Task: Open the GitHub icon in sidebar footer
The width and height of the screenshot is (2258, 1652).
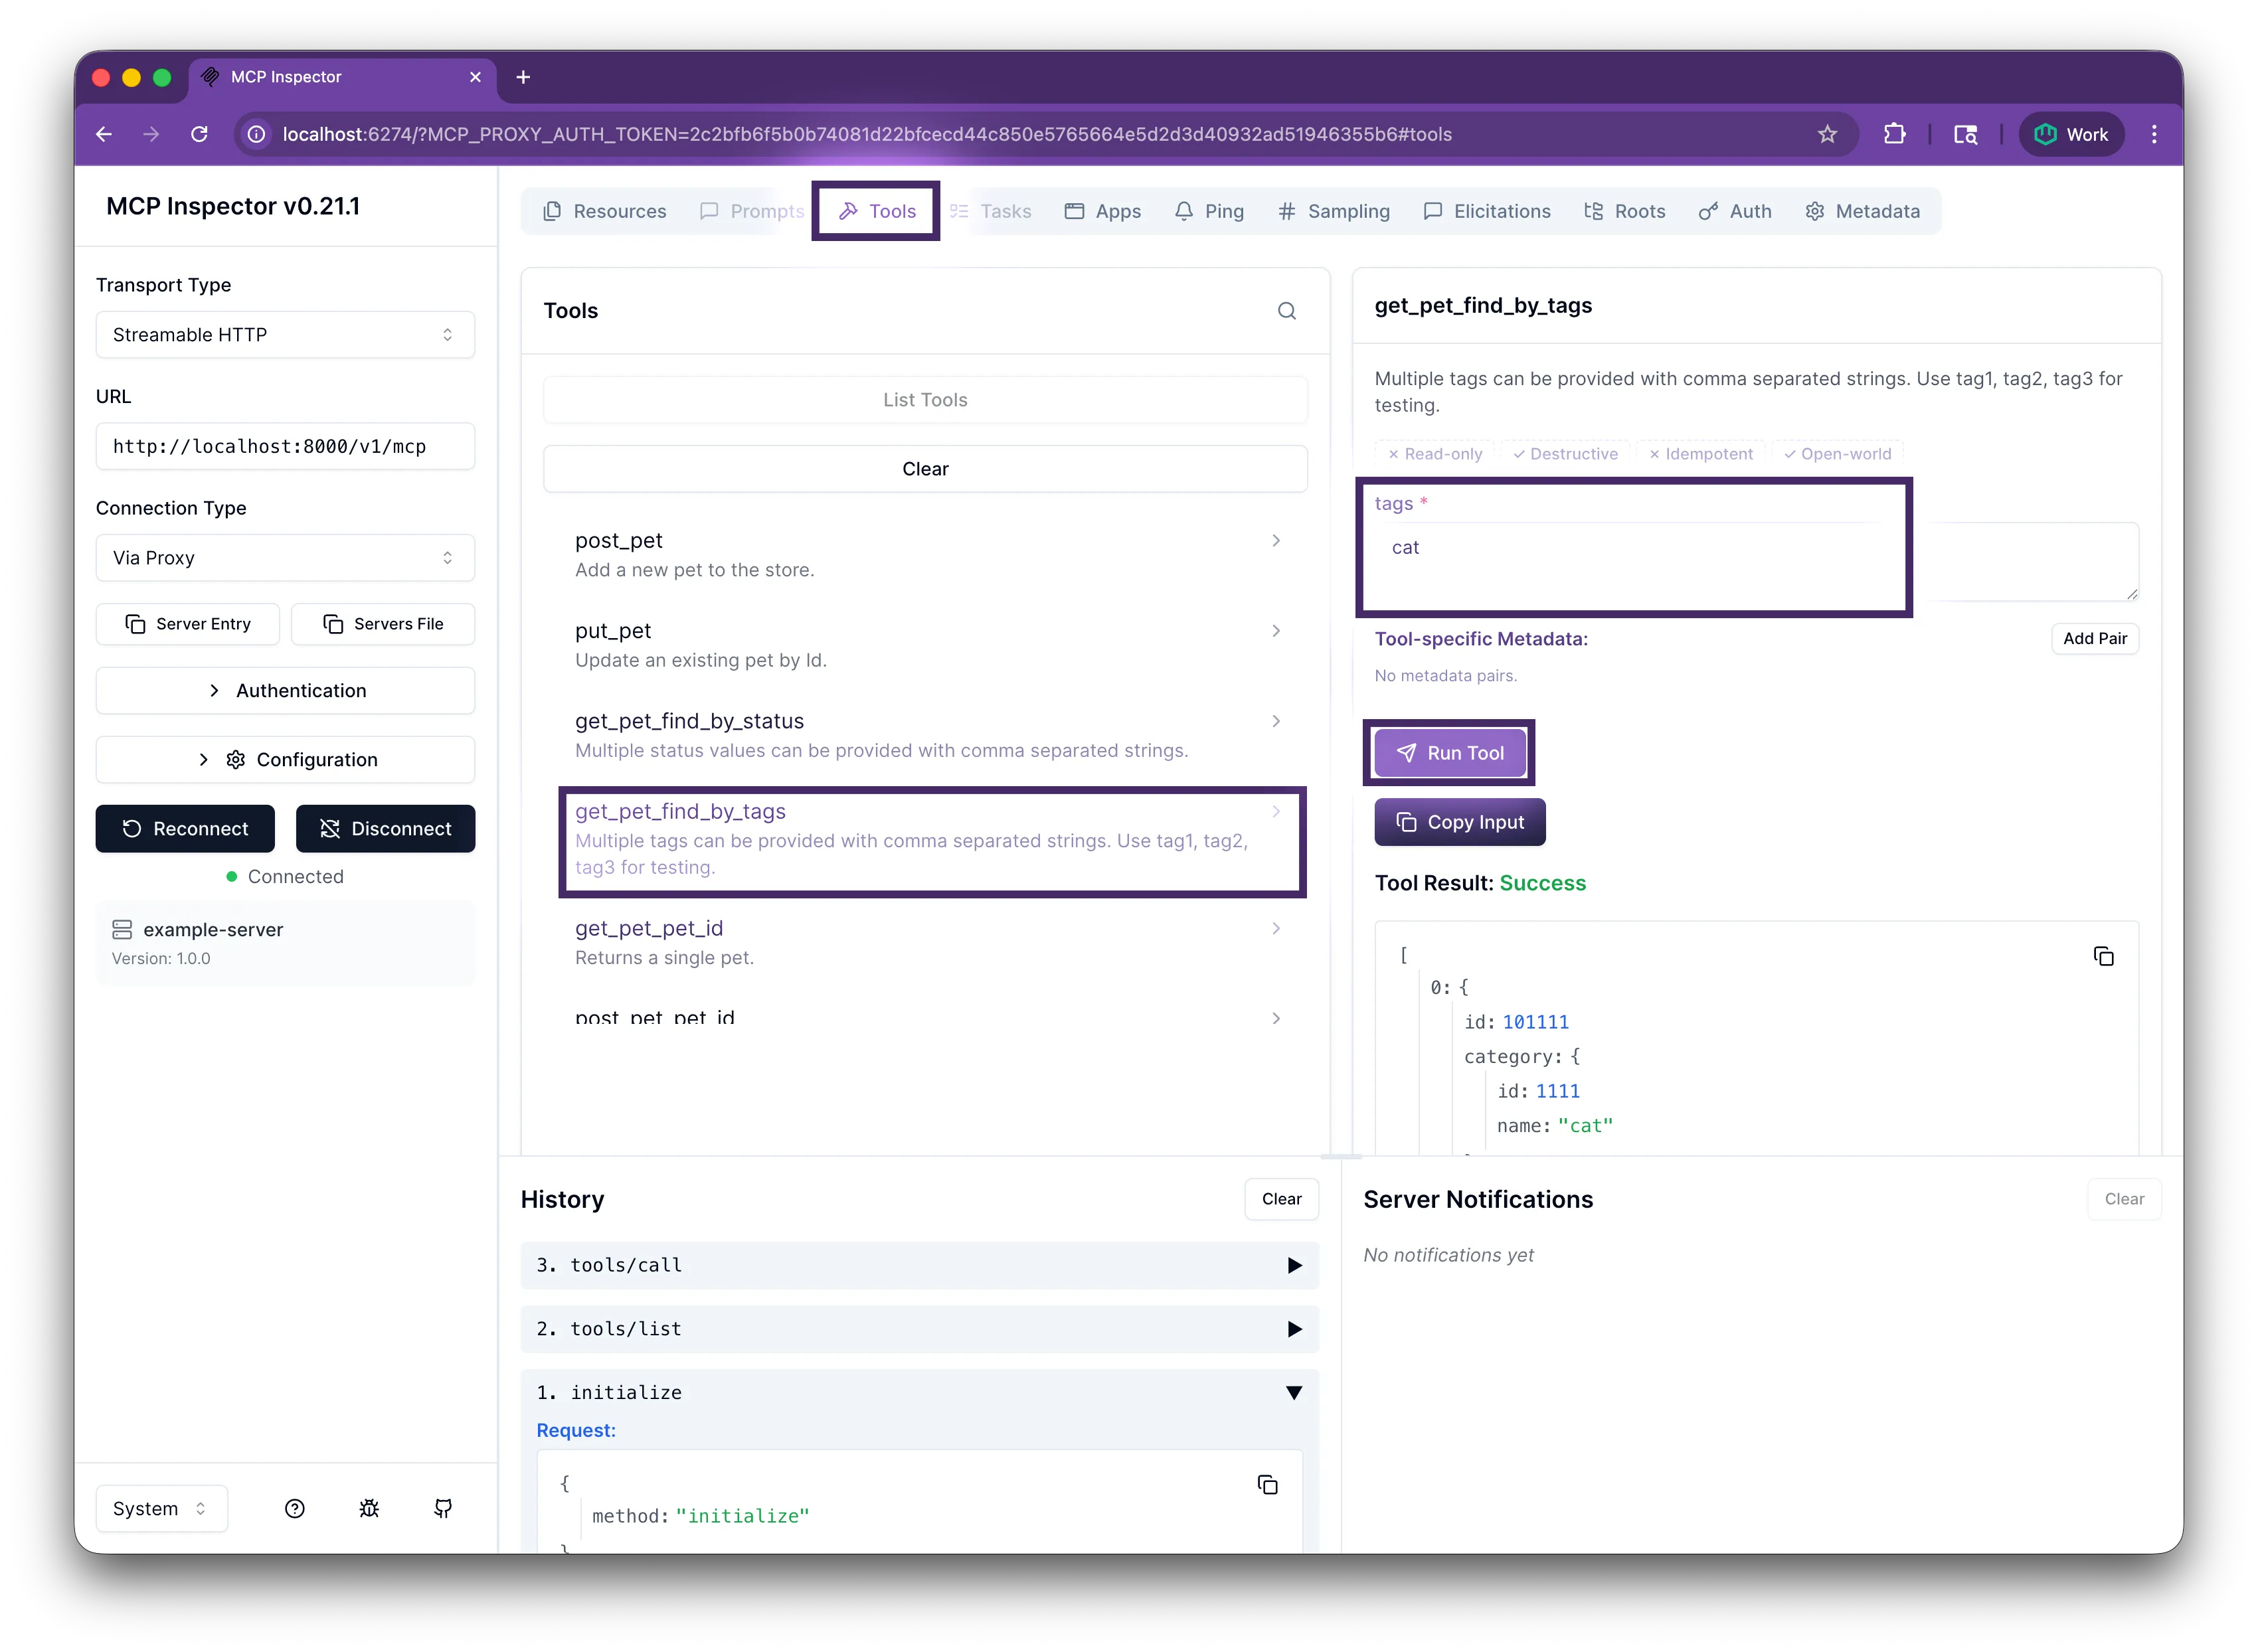Action: tap(443, 1508)
